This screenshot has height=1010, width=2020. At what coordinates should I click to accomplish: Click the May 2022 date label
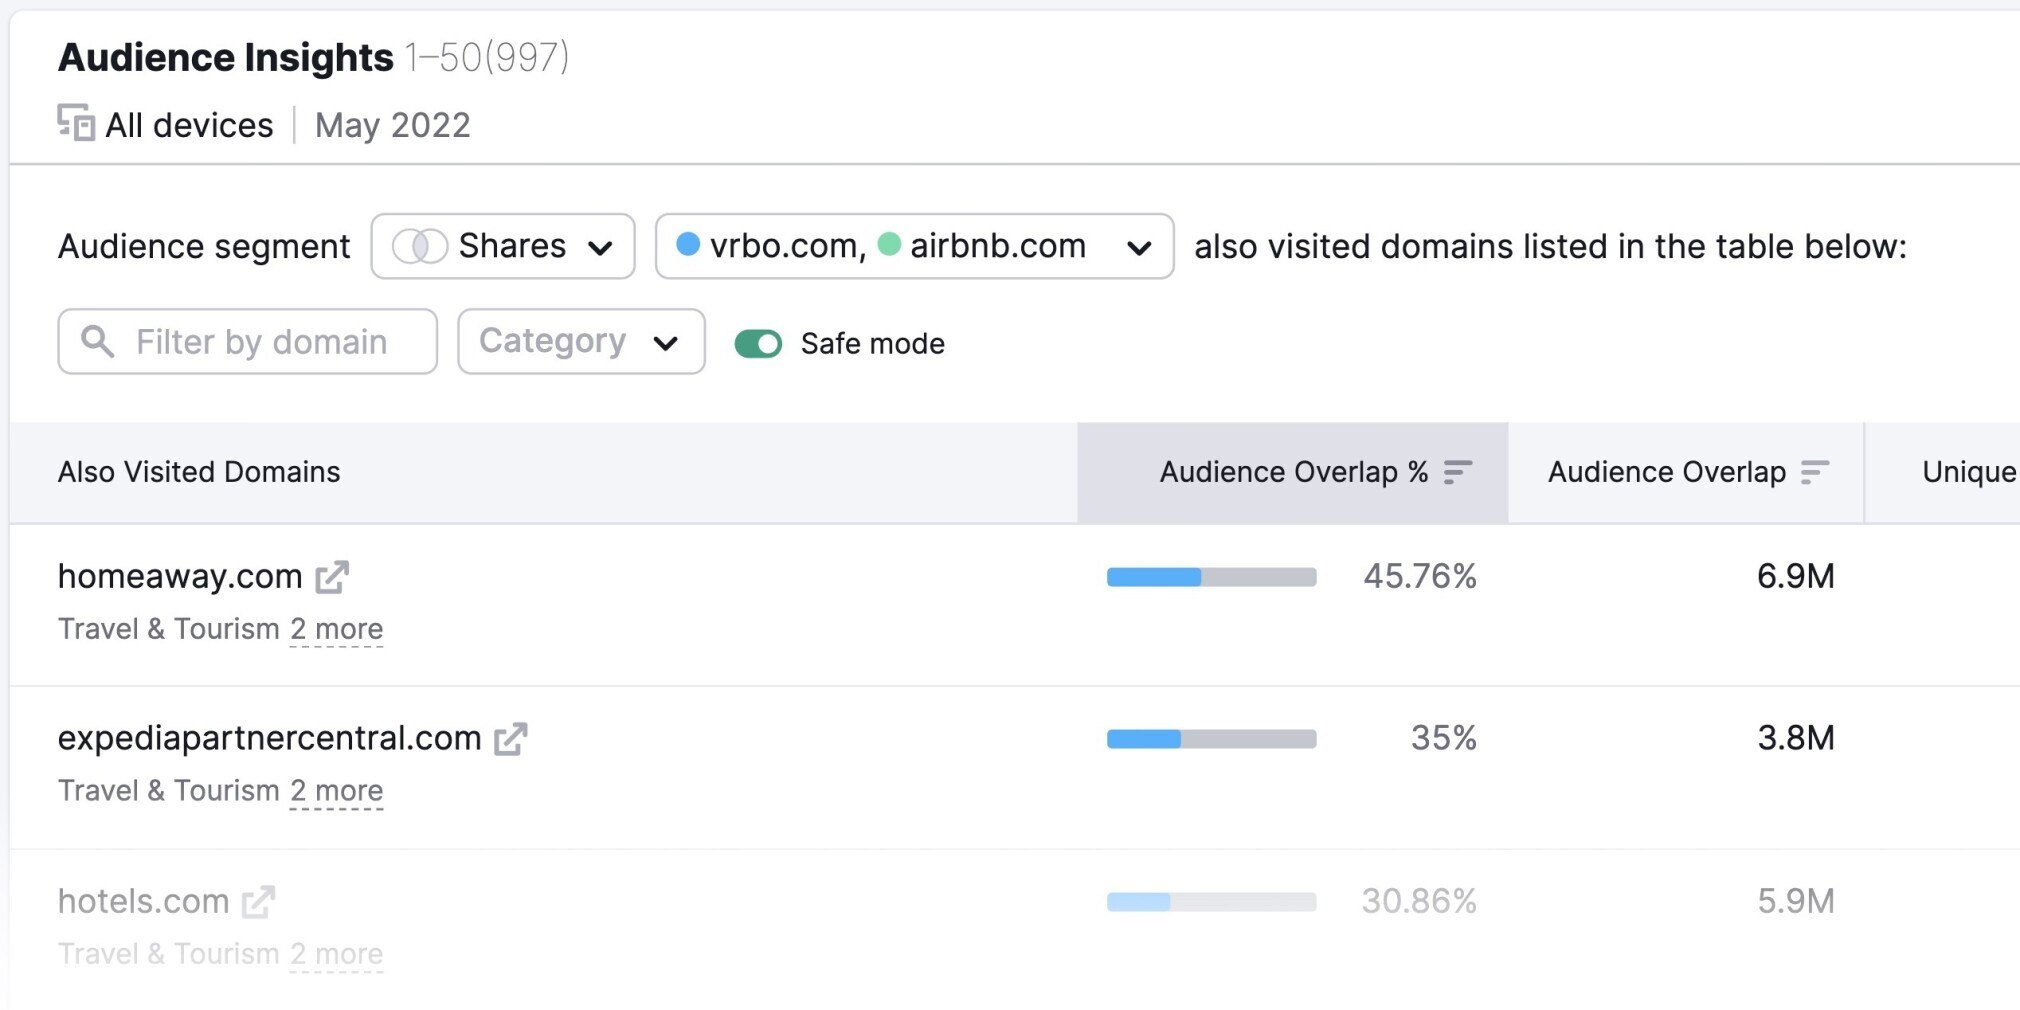[393, 125]
